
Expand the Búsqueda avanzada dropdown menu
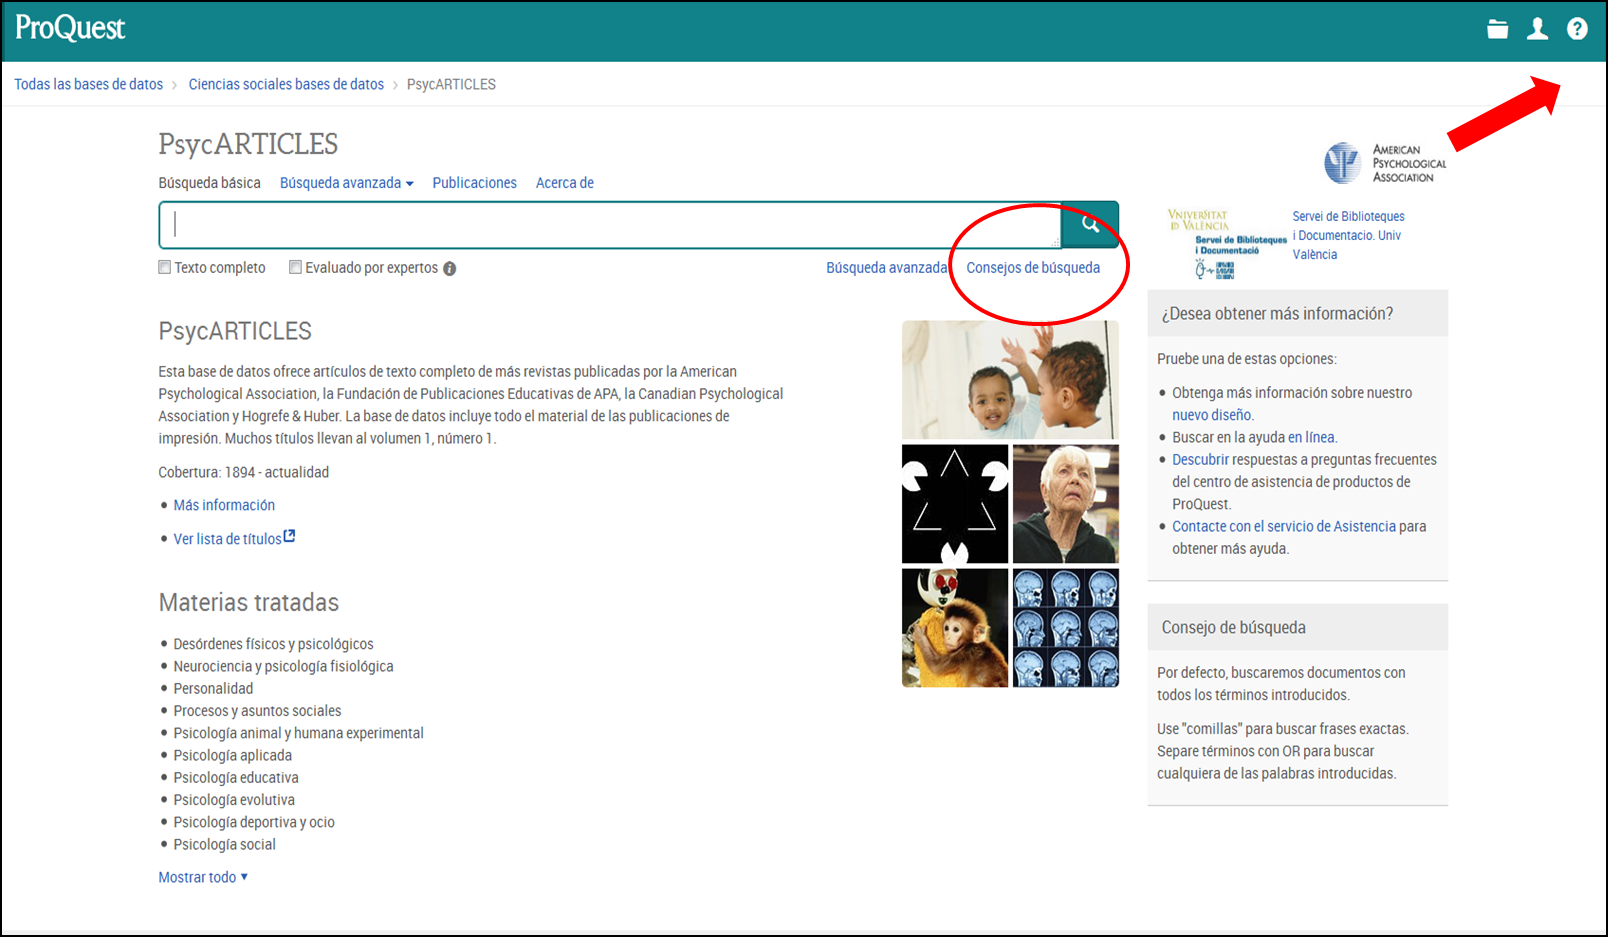pyautogui.click(x=346, y=183)
